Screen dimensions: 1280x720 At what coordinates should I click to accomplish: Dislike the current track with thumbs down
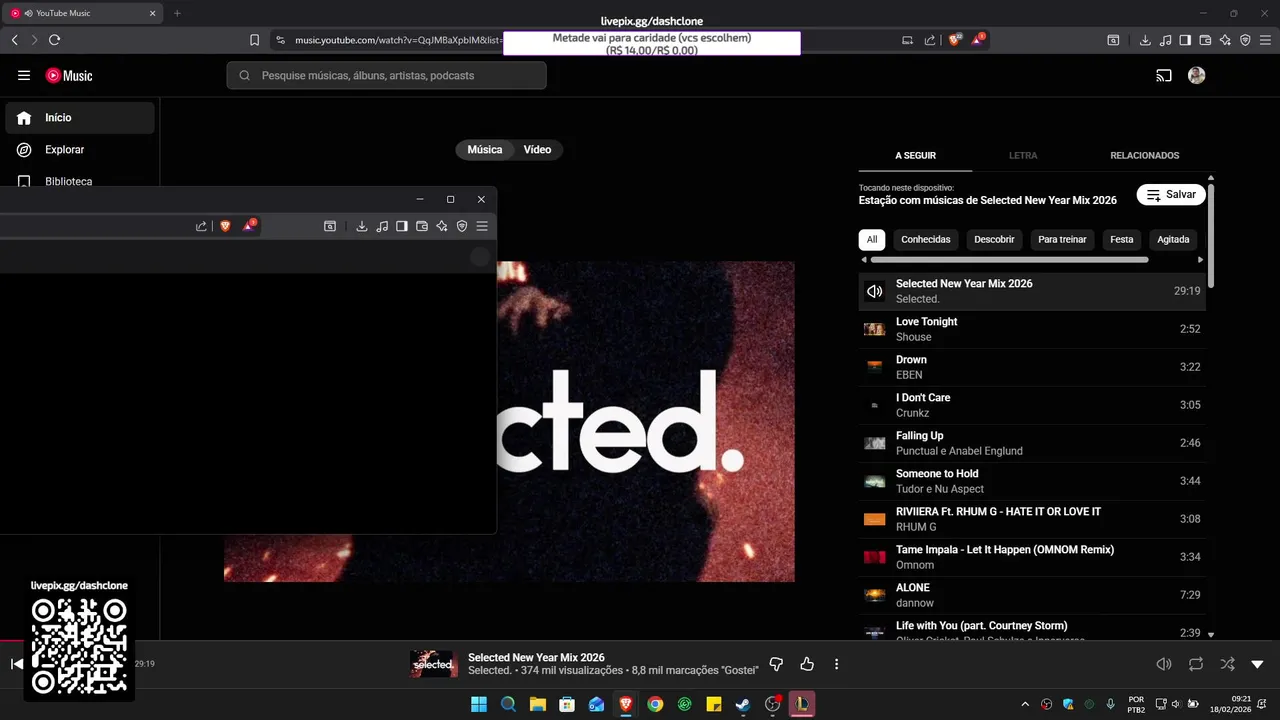coord(776,664)
